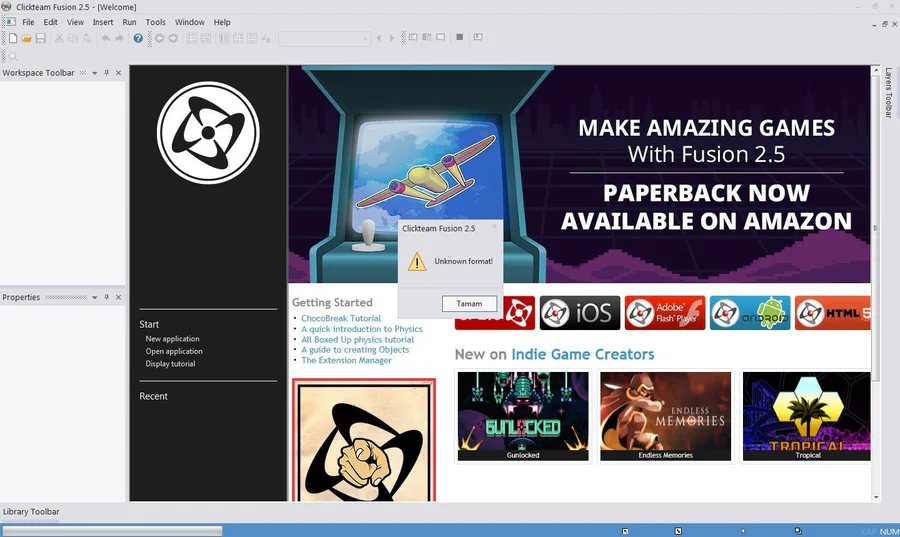The width and height of the screenshot is (900, 537).
Task: Click the Run frame icon
Action: pos(440,37)
